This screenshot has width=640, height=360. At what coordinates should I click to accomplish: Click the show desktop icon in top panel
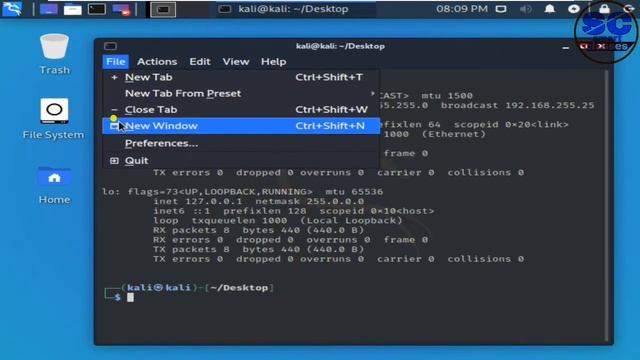[49, 9]
